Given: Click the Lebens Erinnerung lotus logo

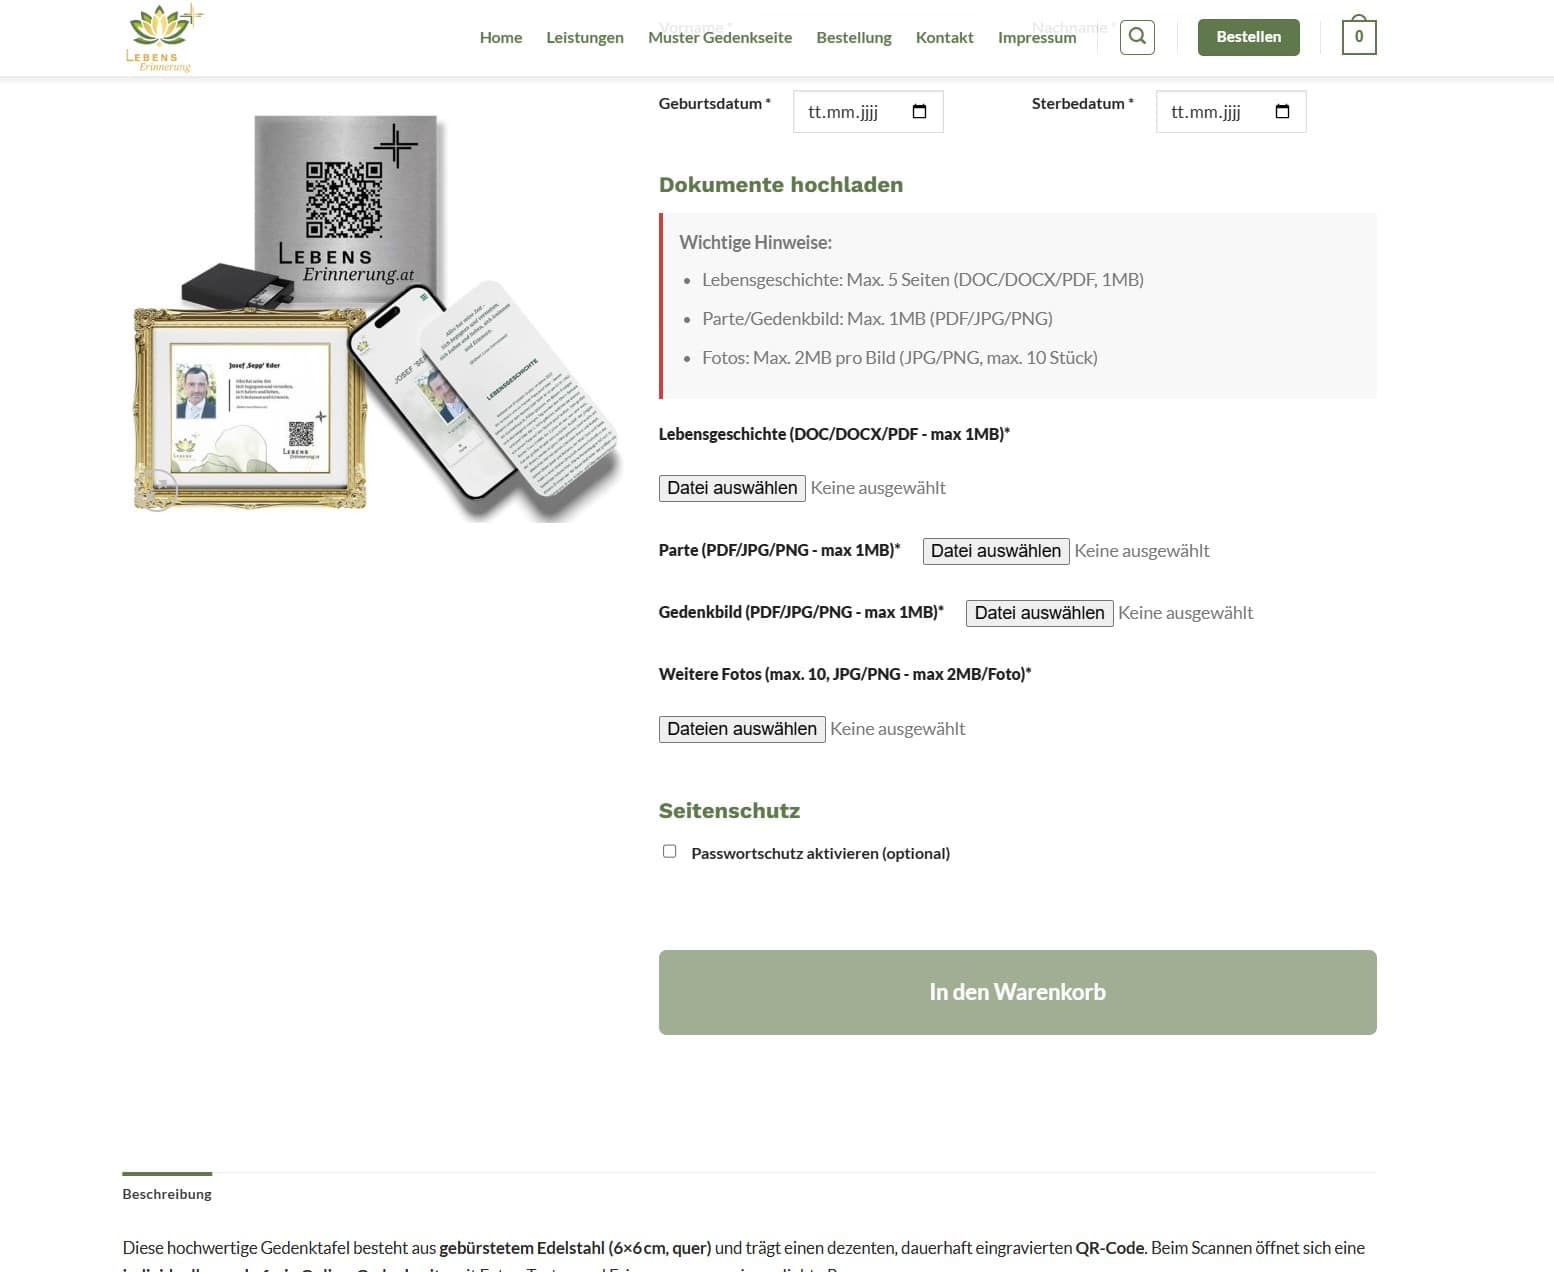Looking at the screenshot, I should 163,38.
